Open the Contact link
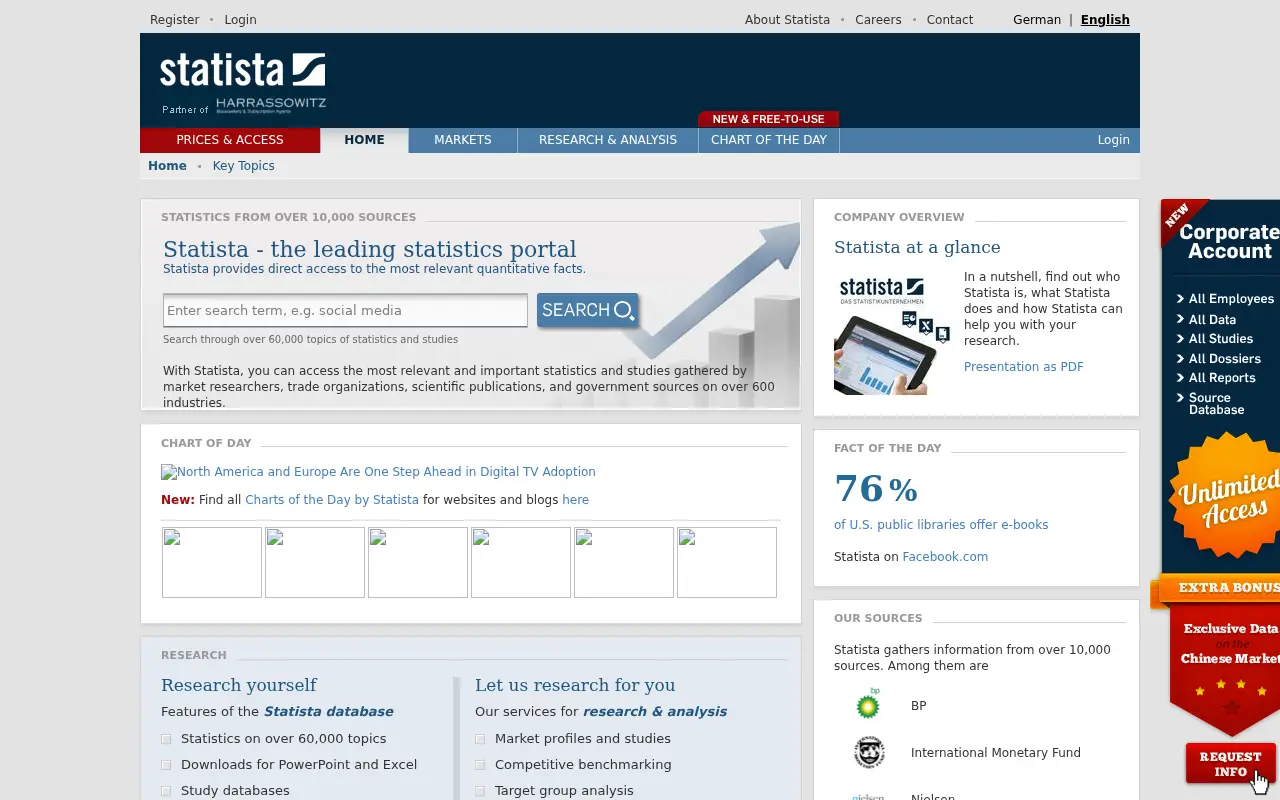 tap(950, 19)
